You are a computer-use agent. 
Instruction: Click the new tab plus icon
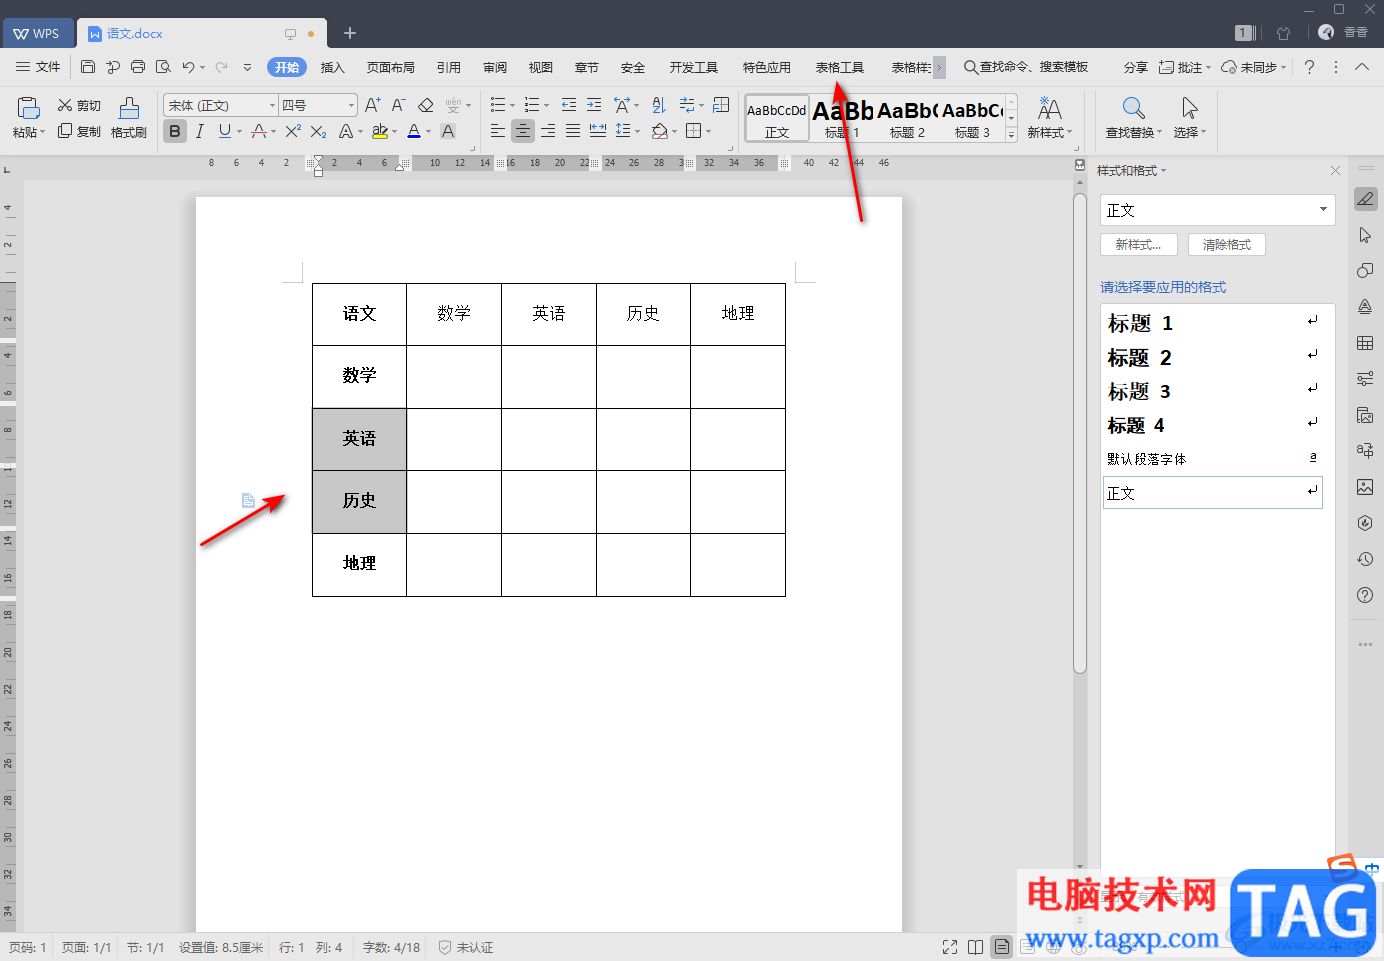[x=350, y=34]
